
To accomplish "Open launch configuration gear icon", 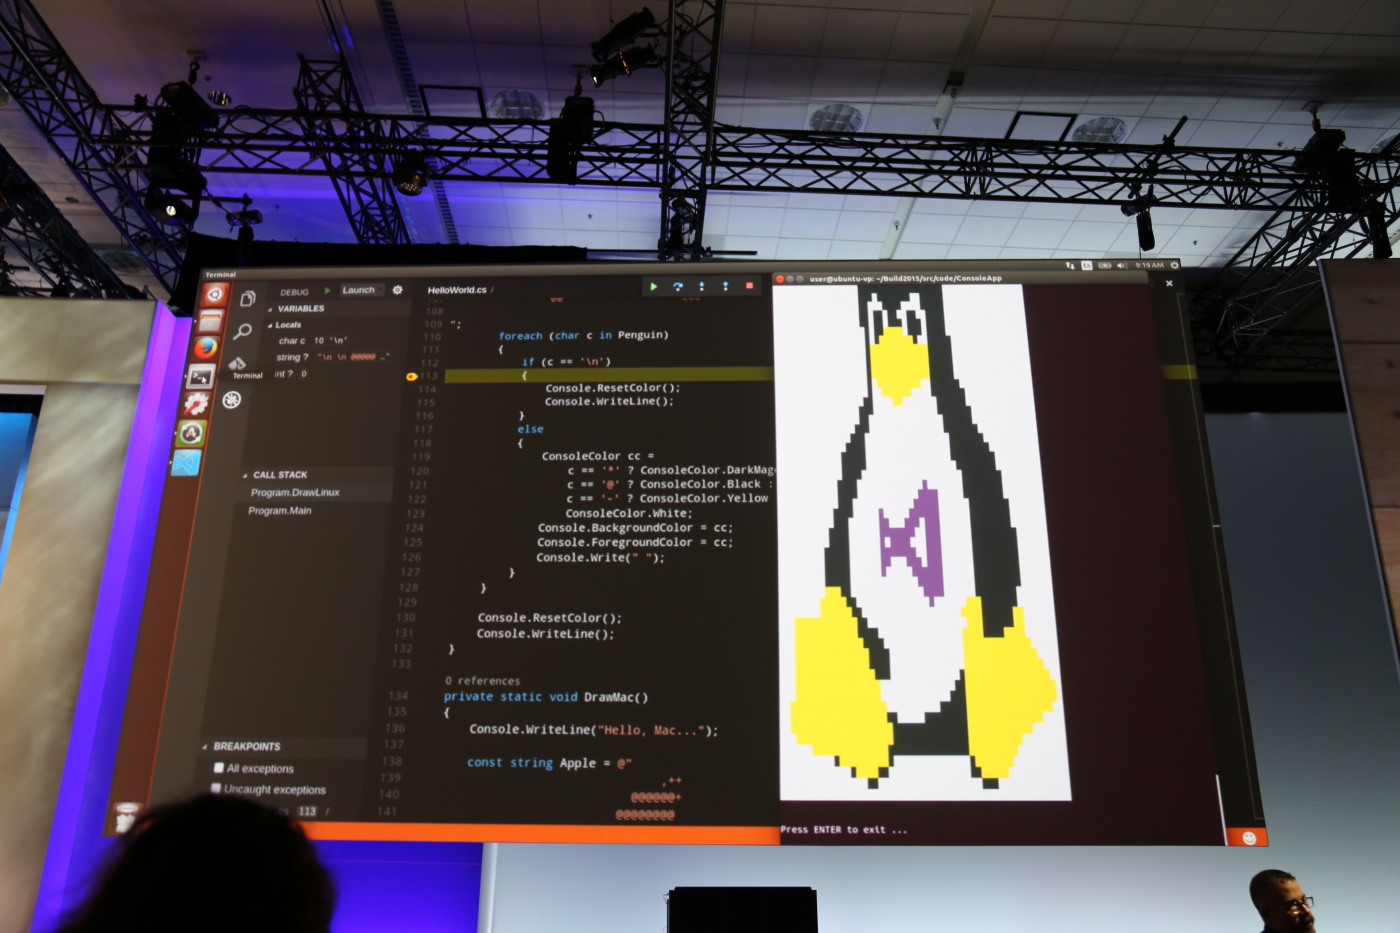I will 397,290.
